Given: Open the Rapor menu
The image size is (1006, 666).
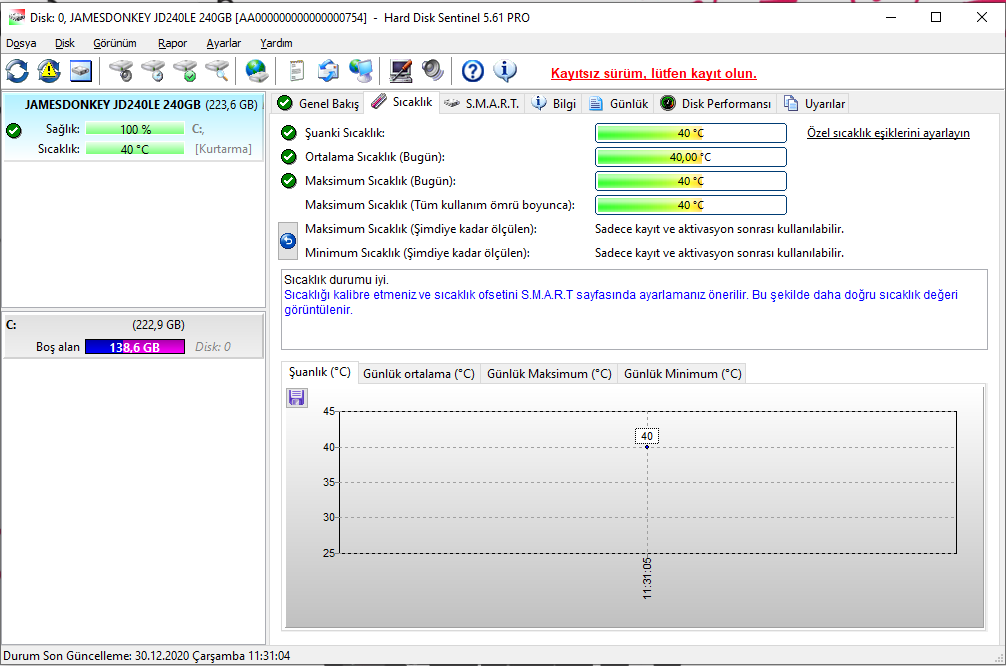Looking at the screenshot, I should (x=173, y=43).
